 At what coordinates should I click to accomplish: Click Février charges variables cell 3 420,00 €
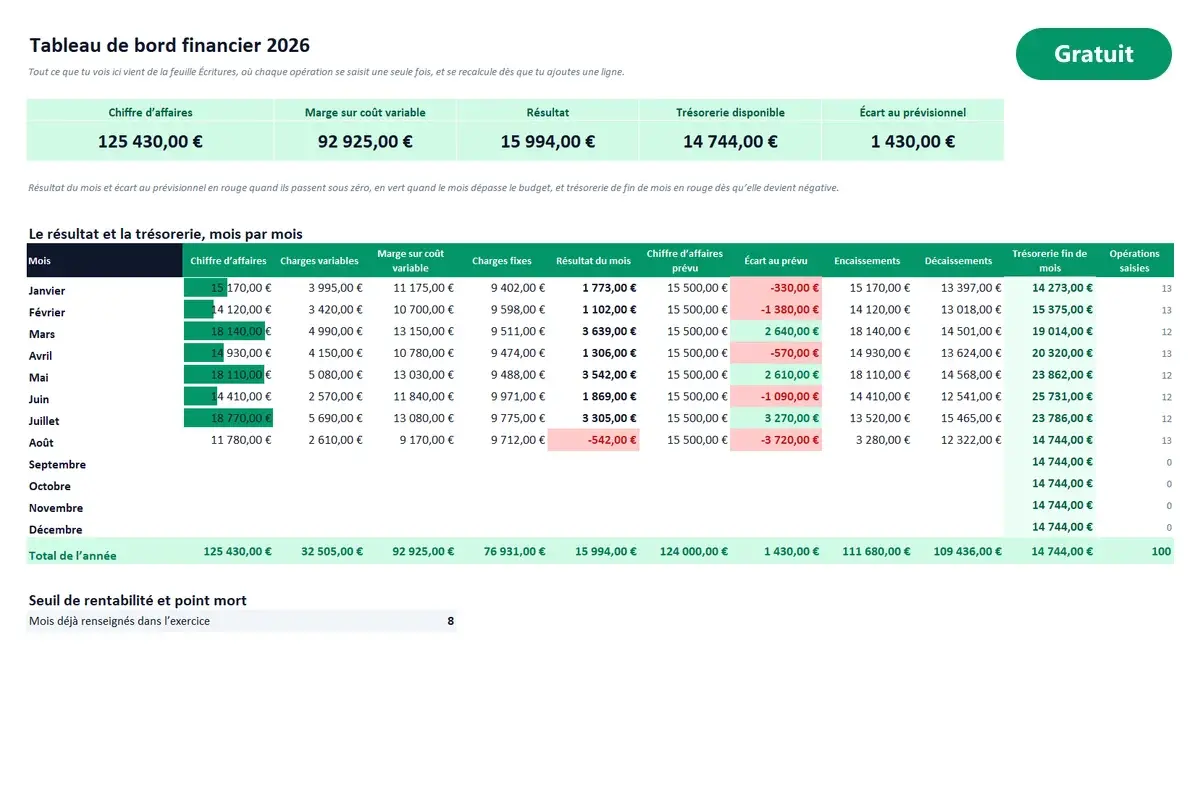(319, 309)
